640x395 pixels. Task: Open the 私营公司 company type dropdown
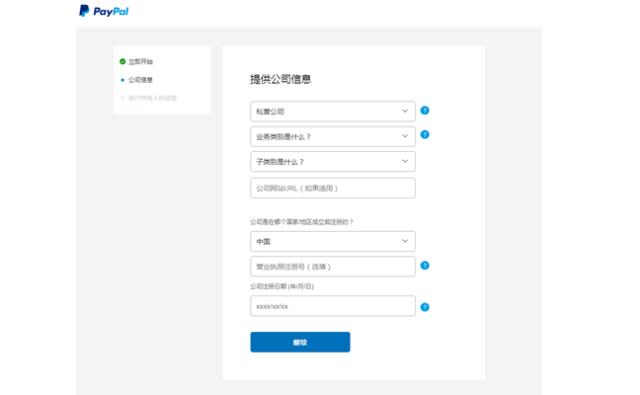coord(333,111)
